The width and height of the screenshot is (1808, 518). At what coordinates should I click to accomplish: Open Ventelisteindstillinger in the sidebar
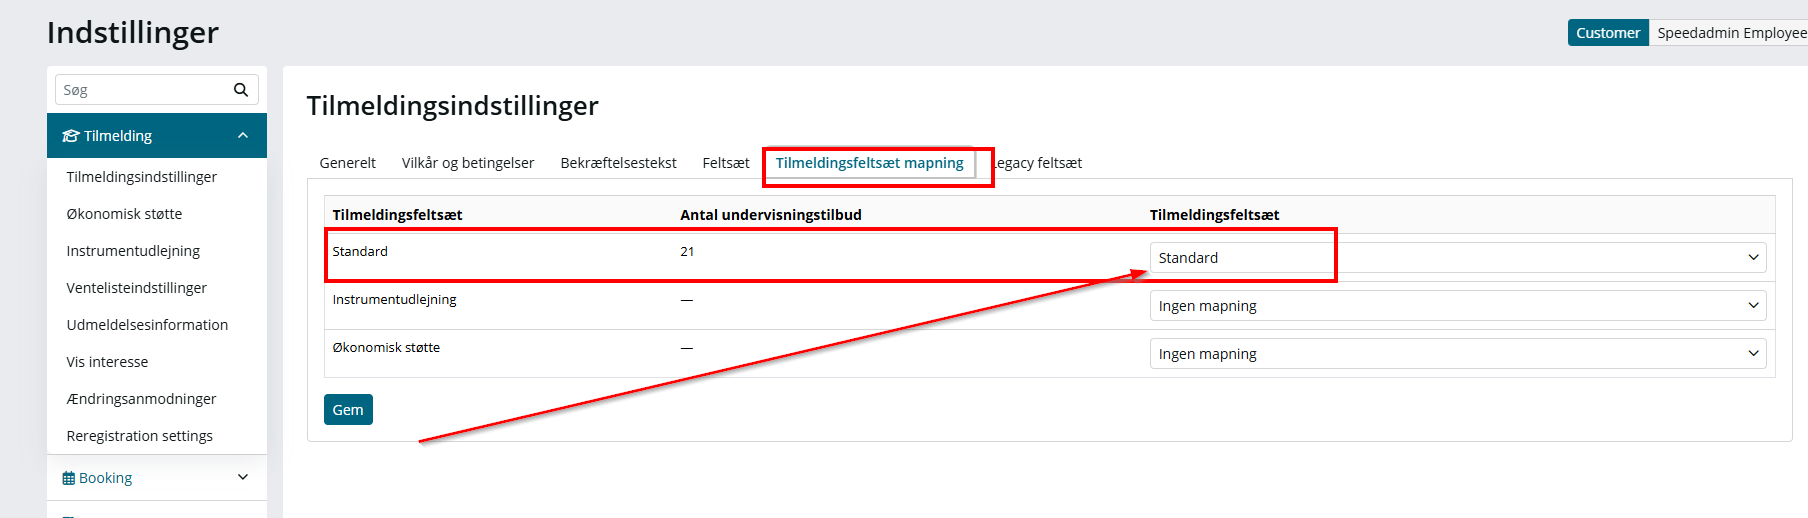[x=137, y=288]
